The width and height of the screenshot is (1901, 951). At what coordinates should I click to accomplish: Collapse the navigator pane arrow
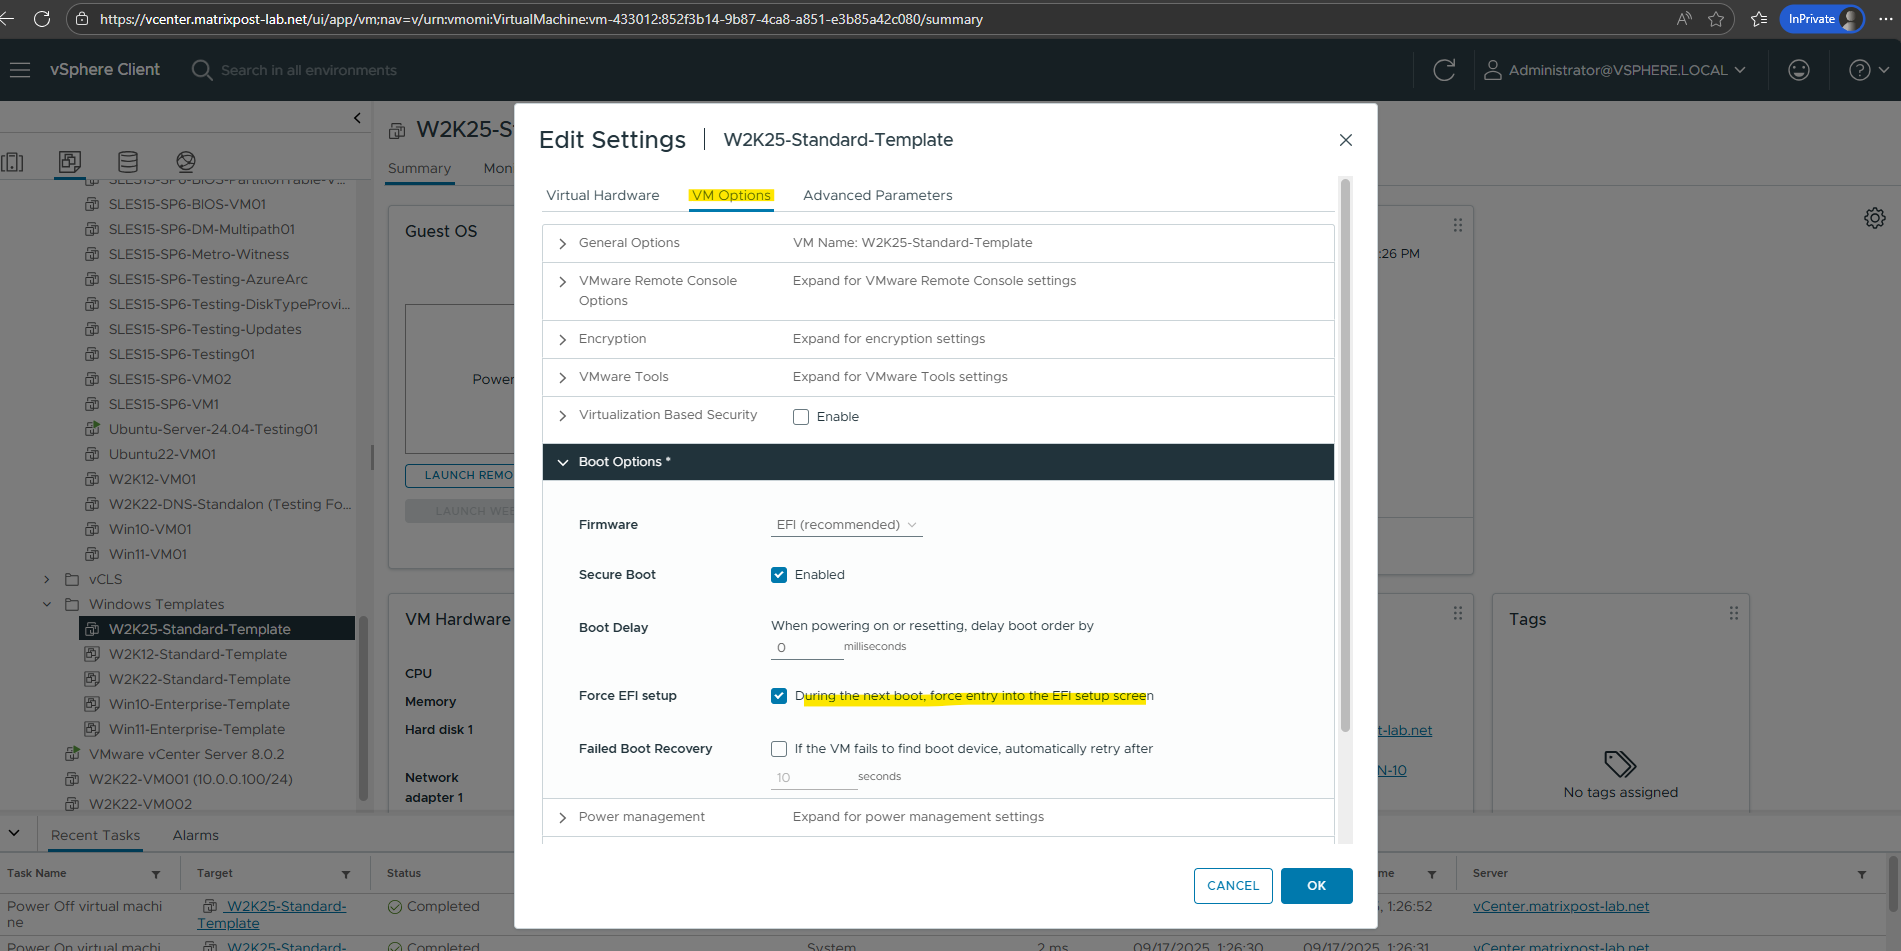[357, 118]
